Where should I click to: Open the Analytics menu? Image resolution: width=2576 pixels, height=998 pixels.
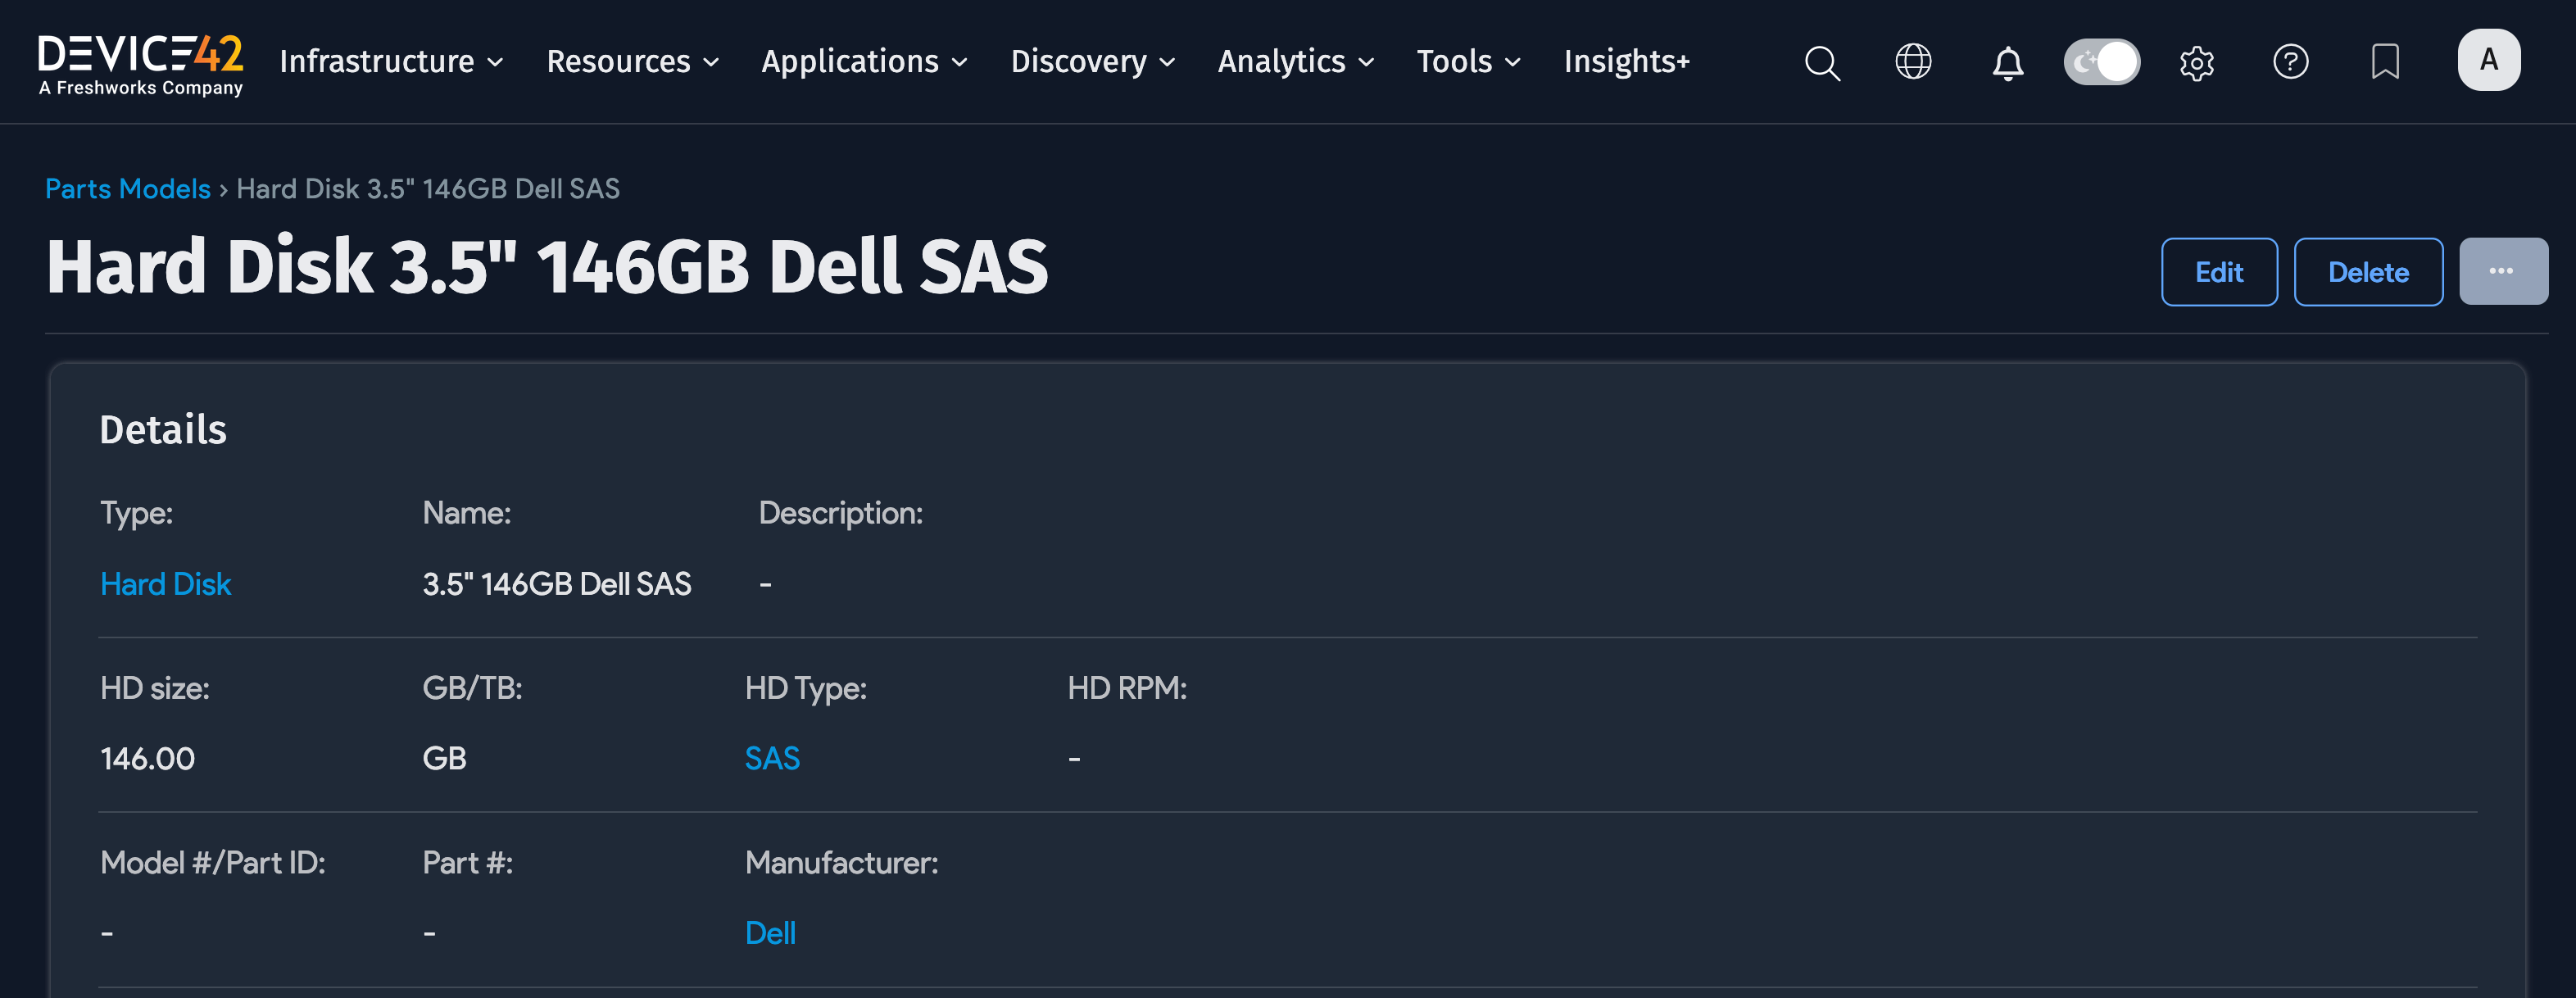click(x=1295, y=62)
